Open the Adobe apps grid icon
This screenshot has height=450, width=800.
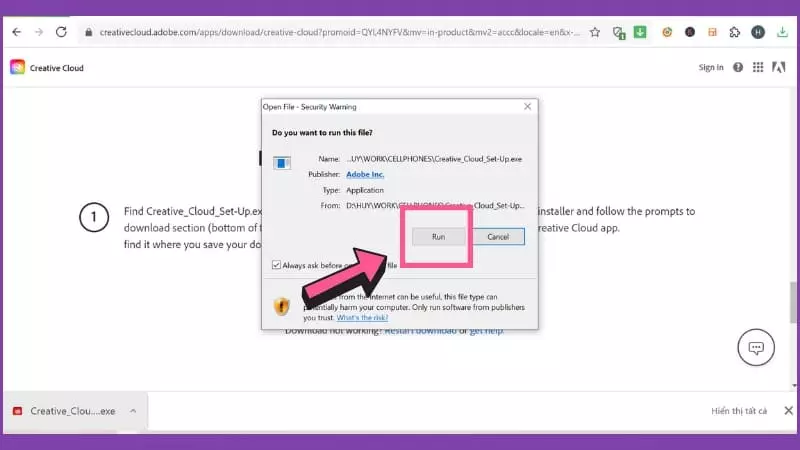758,67
